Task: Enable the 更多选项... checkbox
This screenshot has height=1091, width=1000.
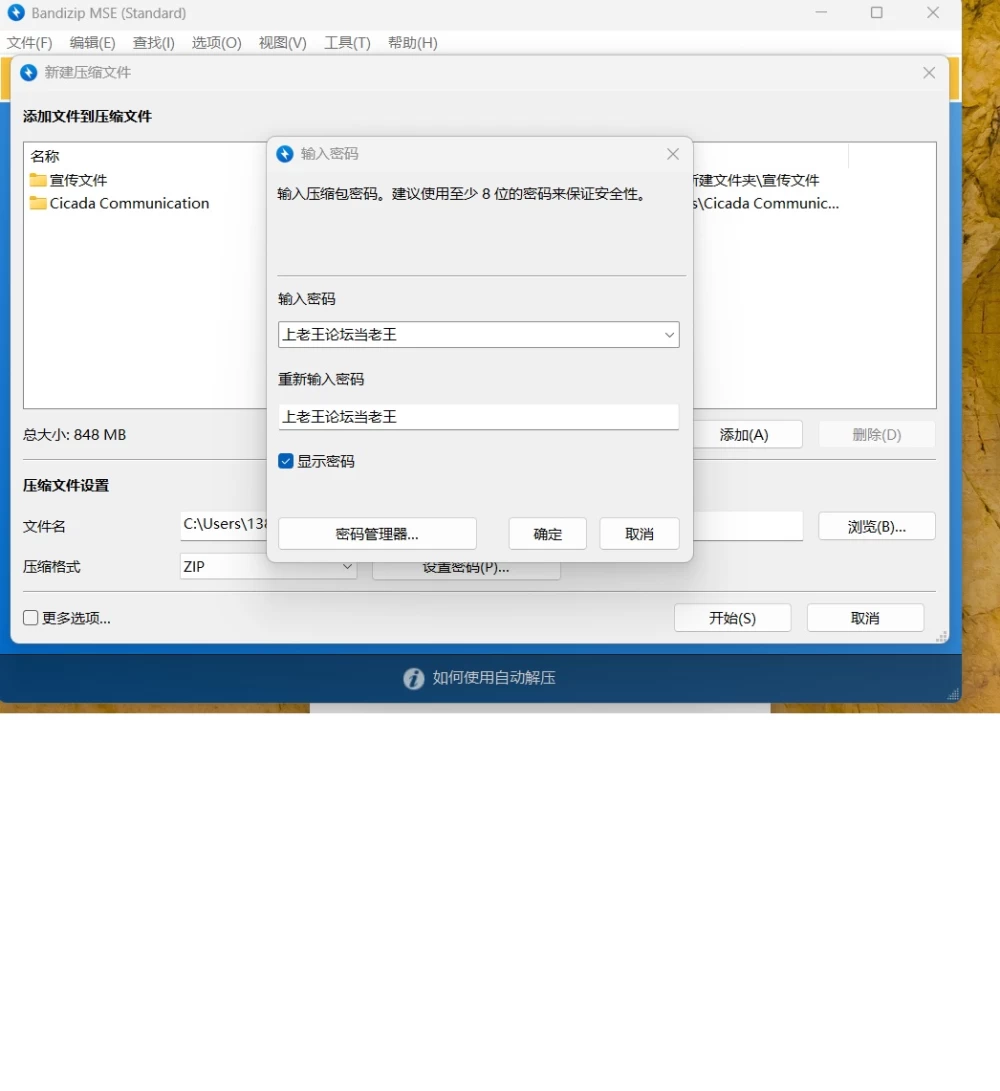Action: point(31,618)
